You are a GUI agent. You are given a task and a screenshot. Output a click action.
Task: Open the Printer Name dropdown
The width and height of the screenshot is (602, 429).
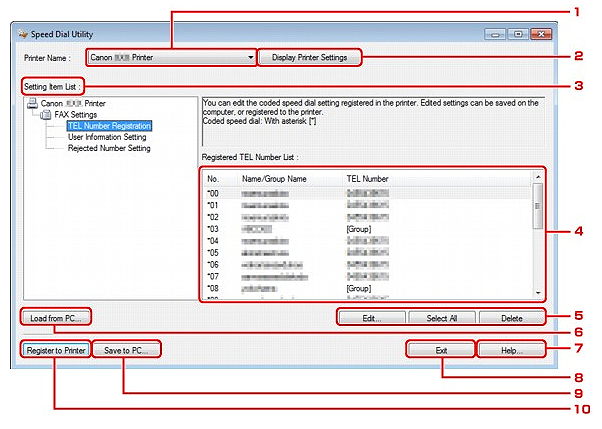(x=171, y=57)
